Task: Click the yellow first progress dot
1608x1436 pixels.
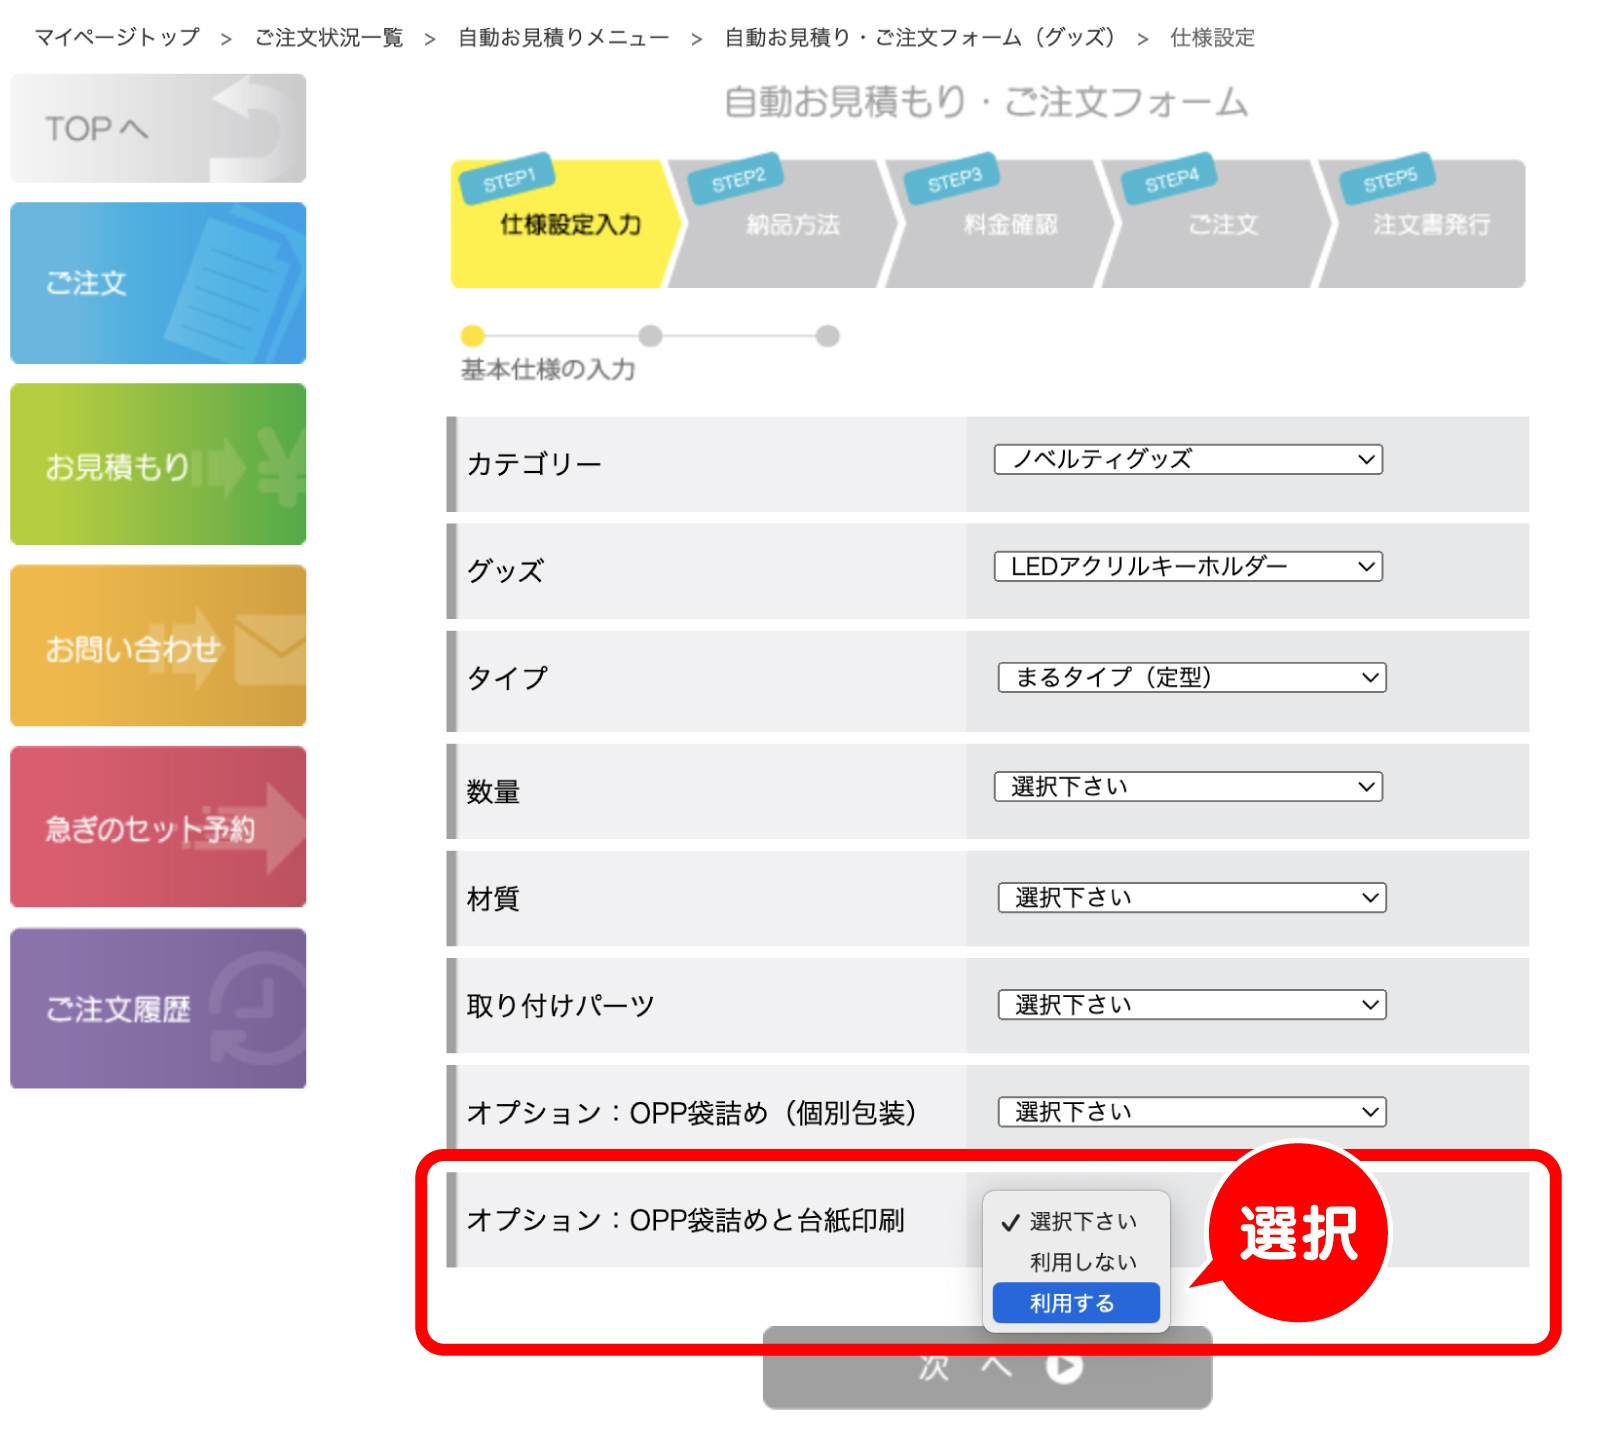Action: pos(472,336)
